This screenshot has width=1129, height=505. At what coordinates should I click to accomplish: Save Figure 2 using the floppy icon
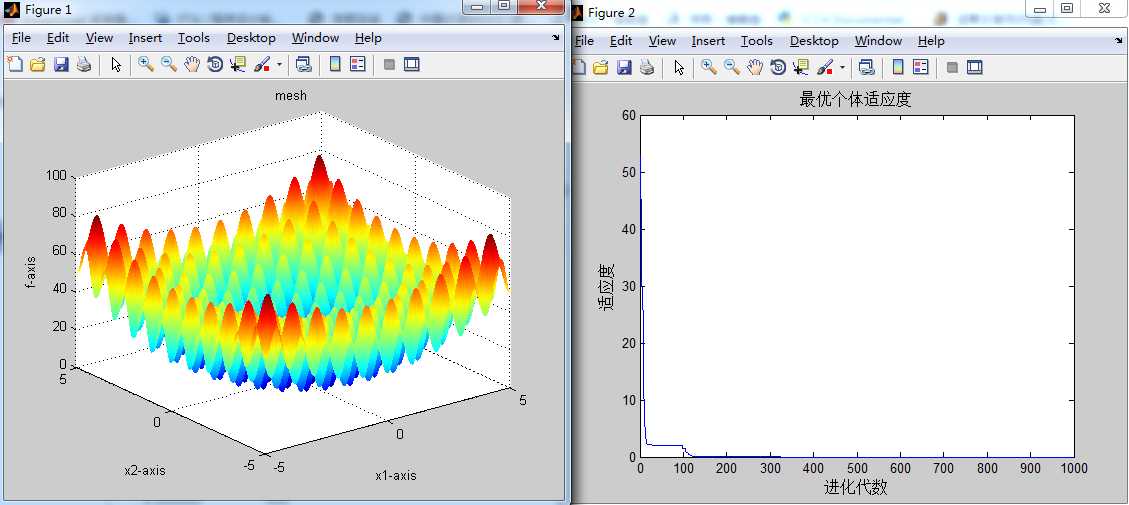(624, 68)
